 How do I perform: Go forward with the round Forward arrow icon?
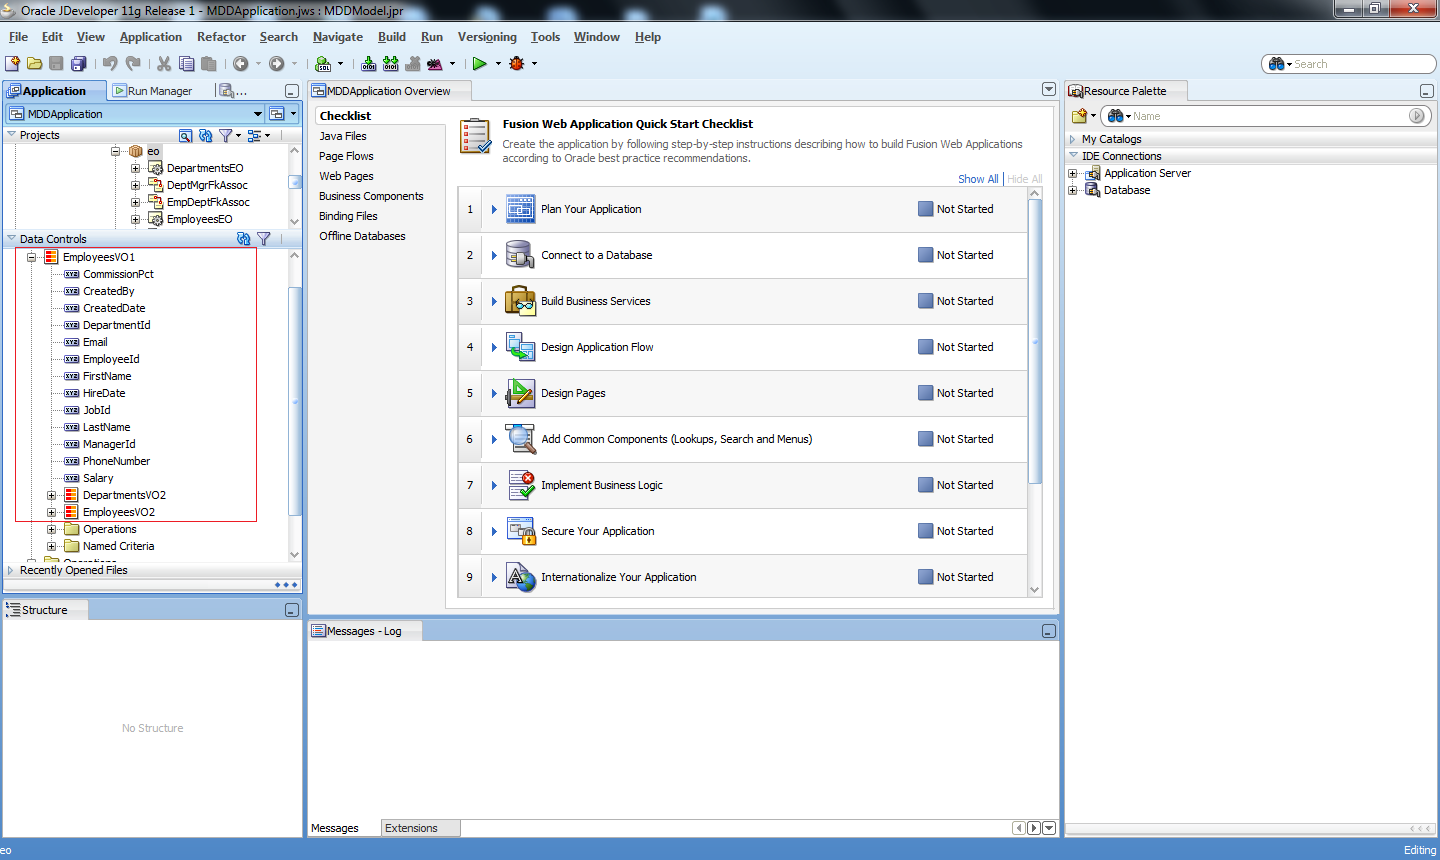277,63
